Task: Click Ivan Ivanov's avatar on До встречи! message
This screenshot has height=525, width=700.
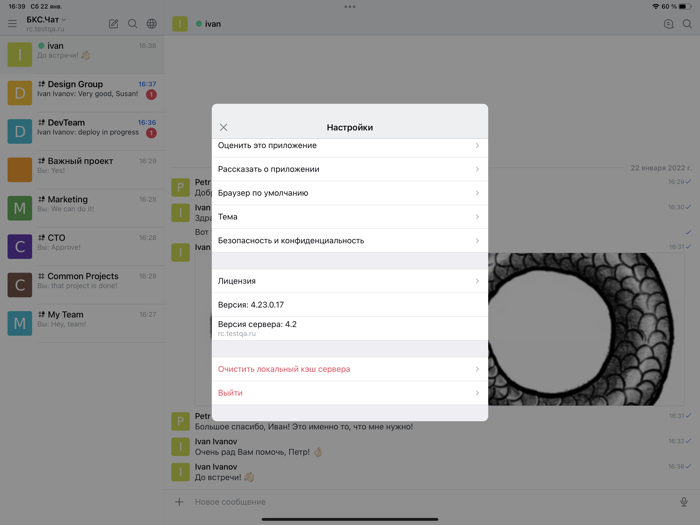Action: click(180, 472)
